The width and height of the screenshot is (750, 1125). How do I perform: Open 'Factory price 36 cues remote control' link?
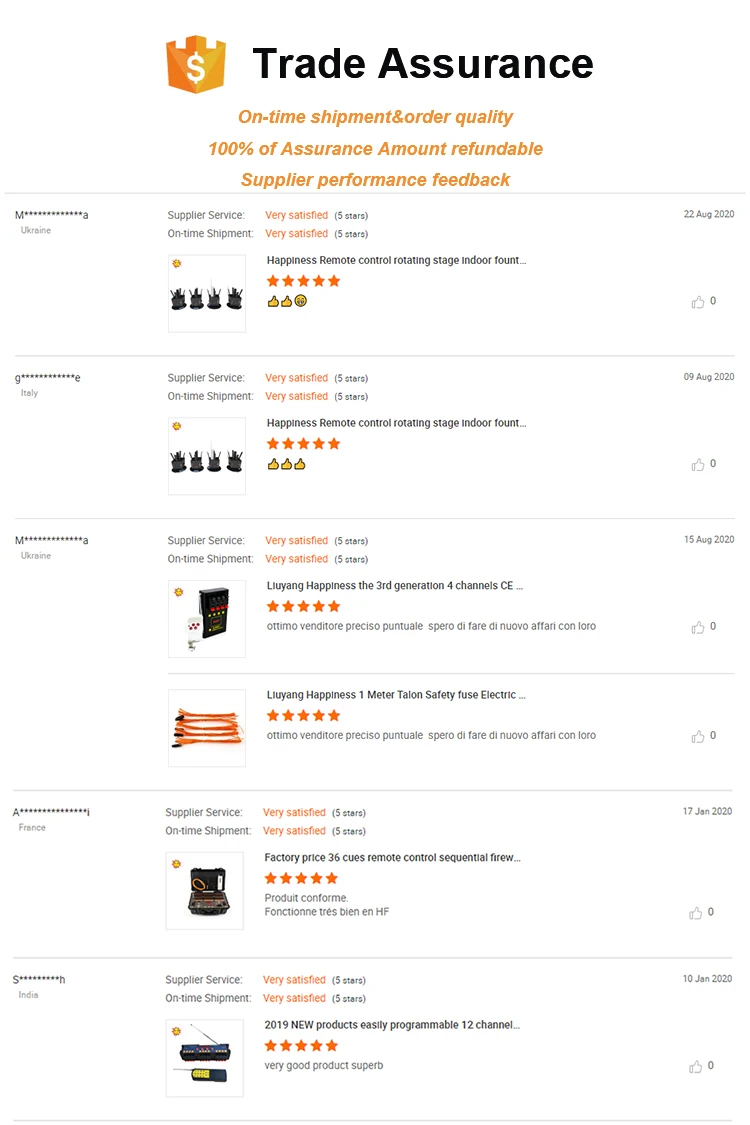(x=392, y=858)
